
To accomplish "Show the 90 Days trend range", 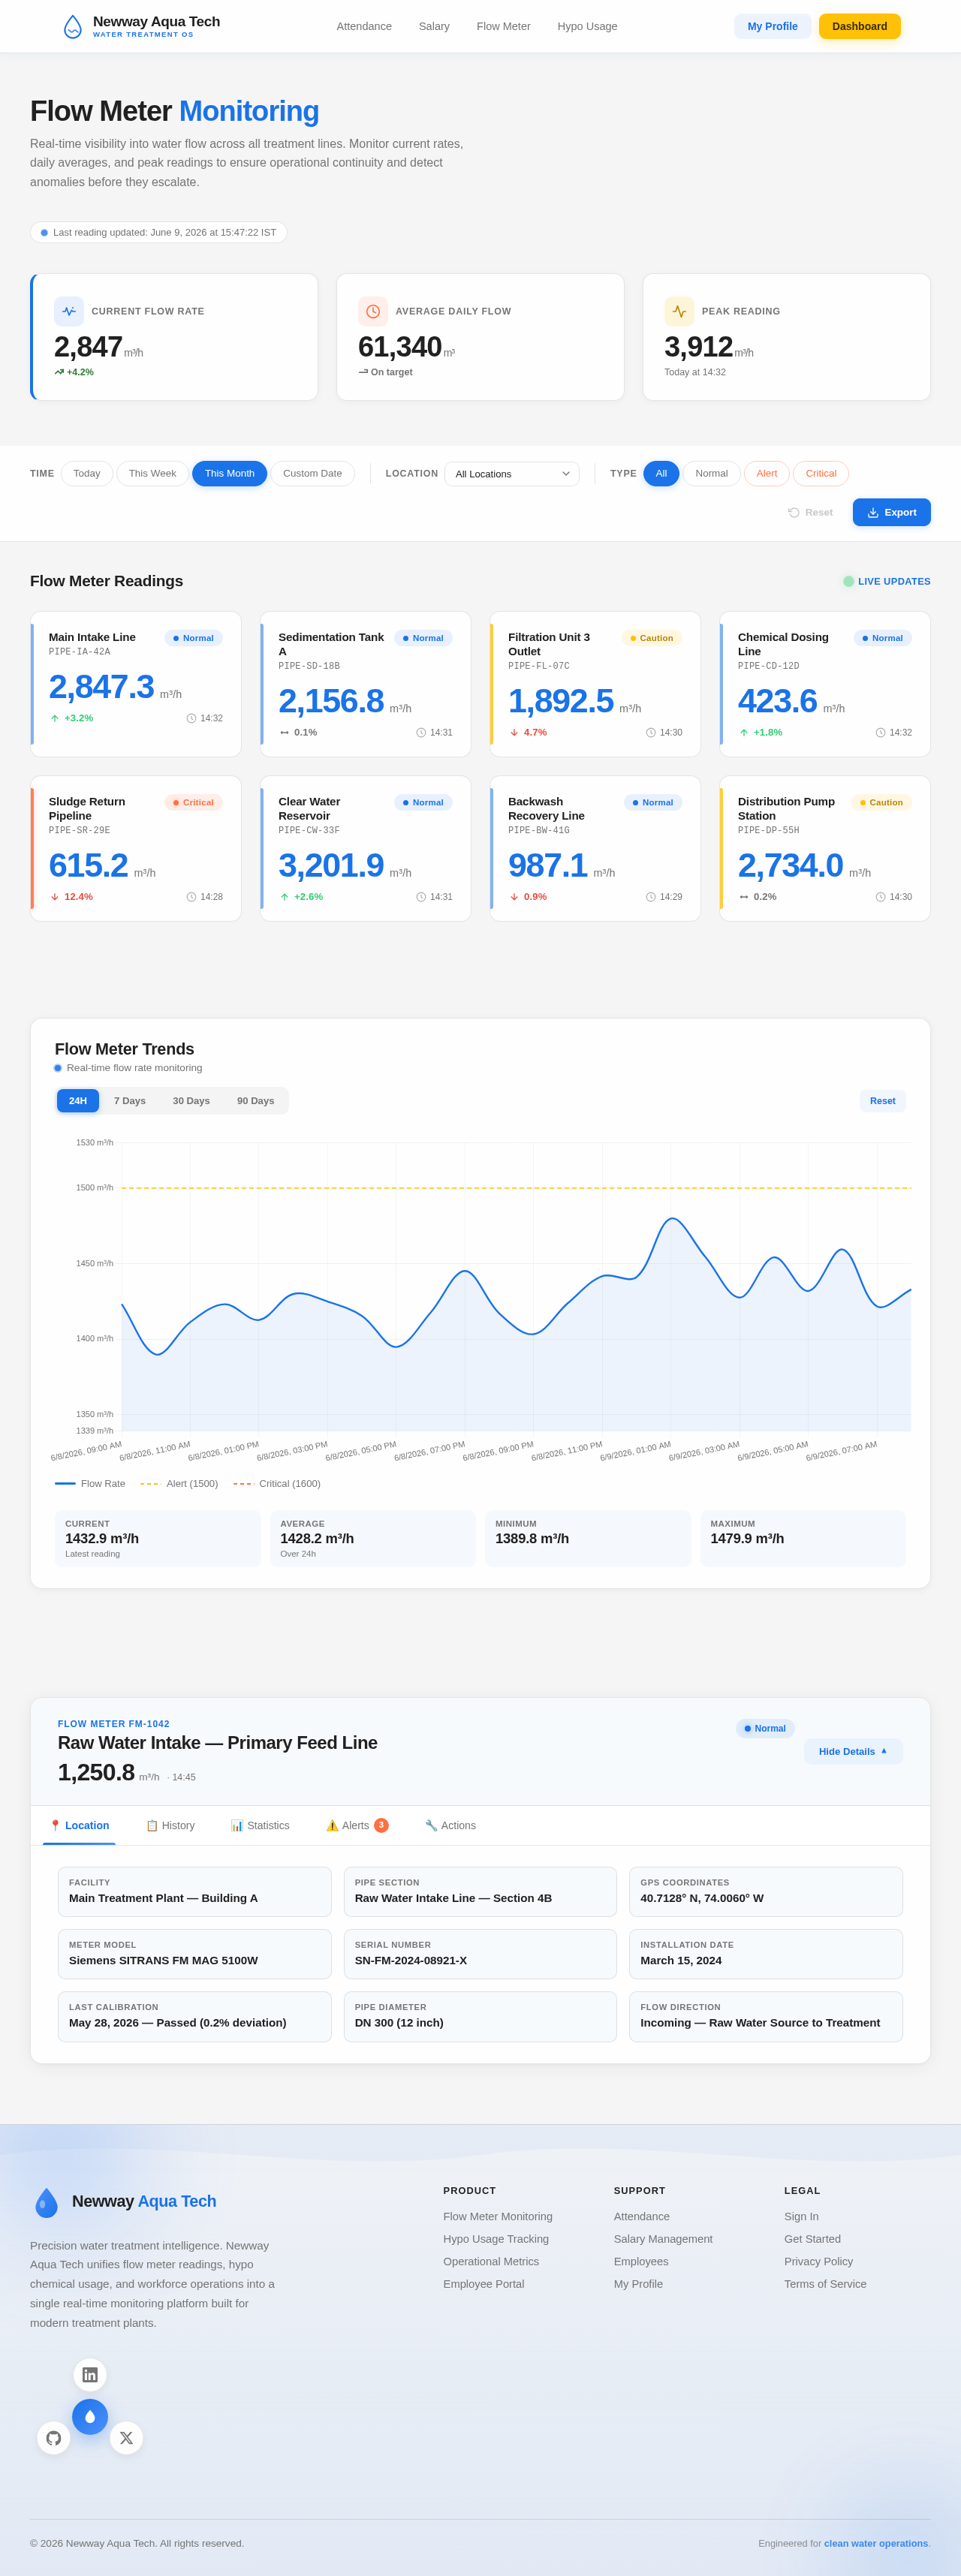I will pos(256,1100).
